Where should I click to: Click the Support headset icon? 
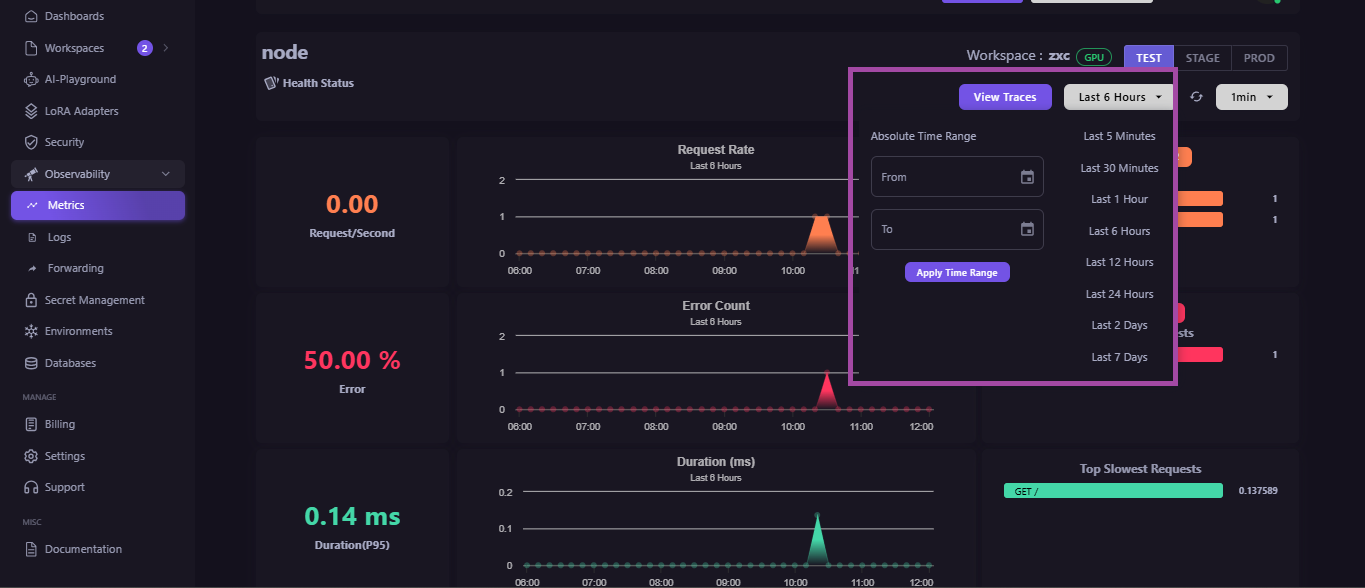(31, 487)
